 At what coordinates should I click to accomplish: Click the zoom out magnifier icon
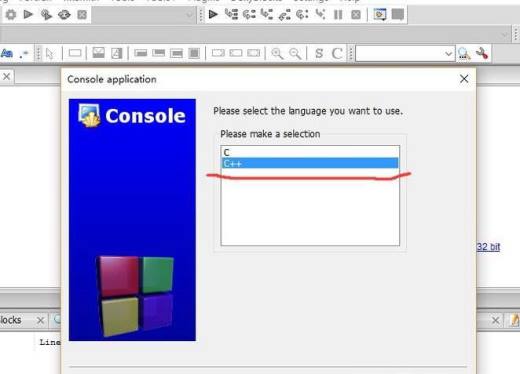pos(295,53)
